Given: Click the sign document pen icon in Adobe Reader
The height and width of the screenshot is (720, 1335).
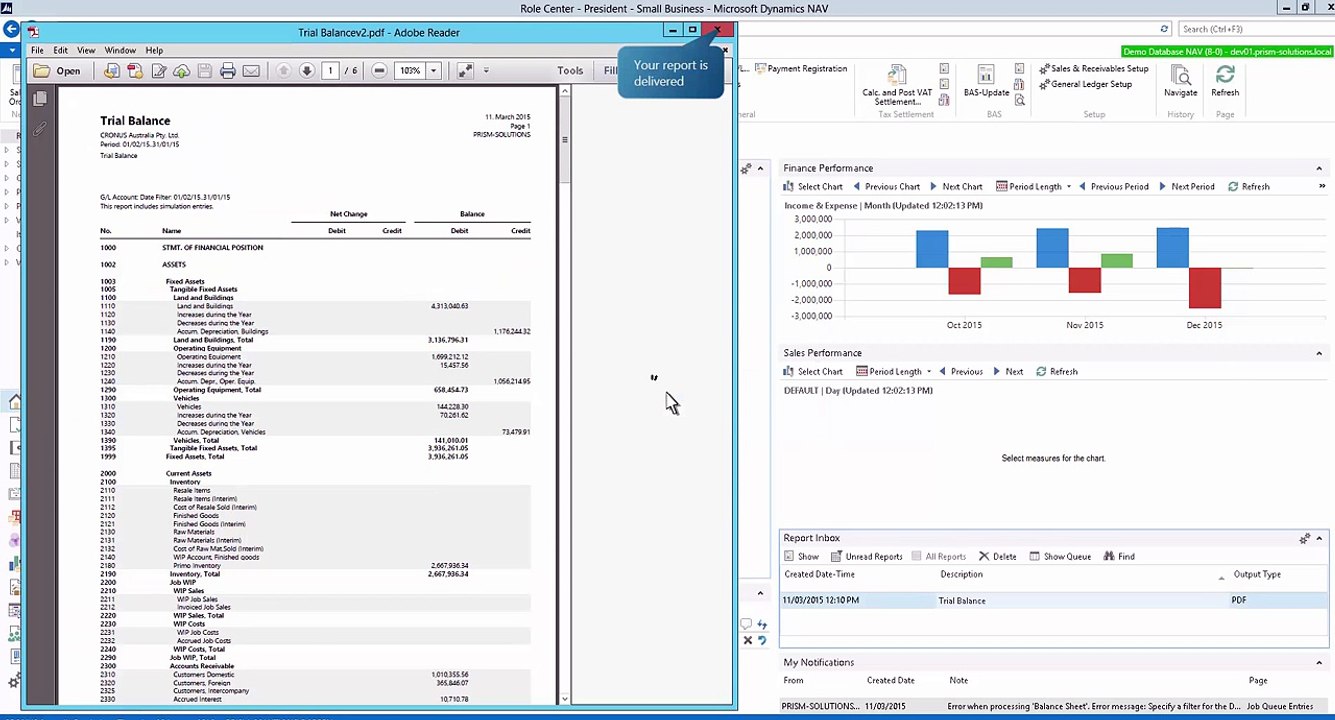Looking at the screenshot, I should point(159,71).
